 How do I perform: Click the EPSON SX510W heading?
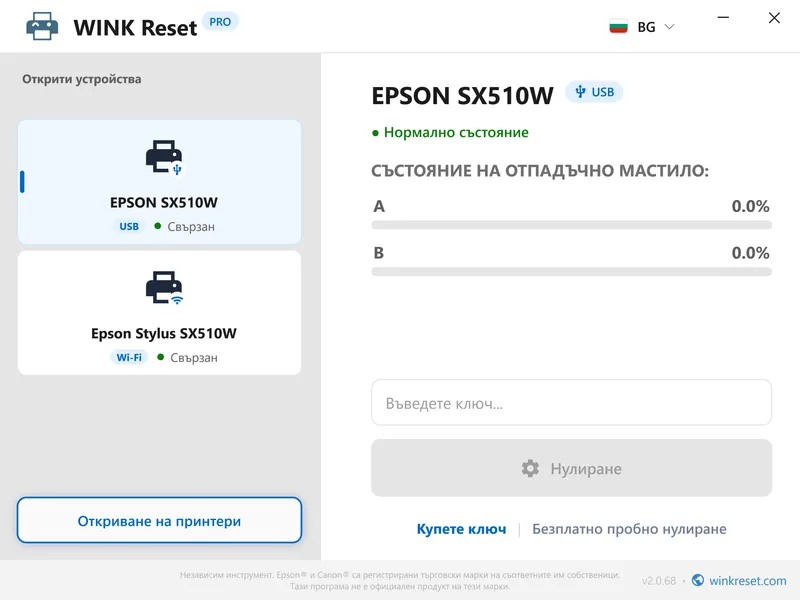tap(462, 96)
